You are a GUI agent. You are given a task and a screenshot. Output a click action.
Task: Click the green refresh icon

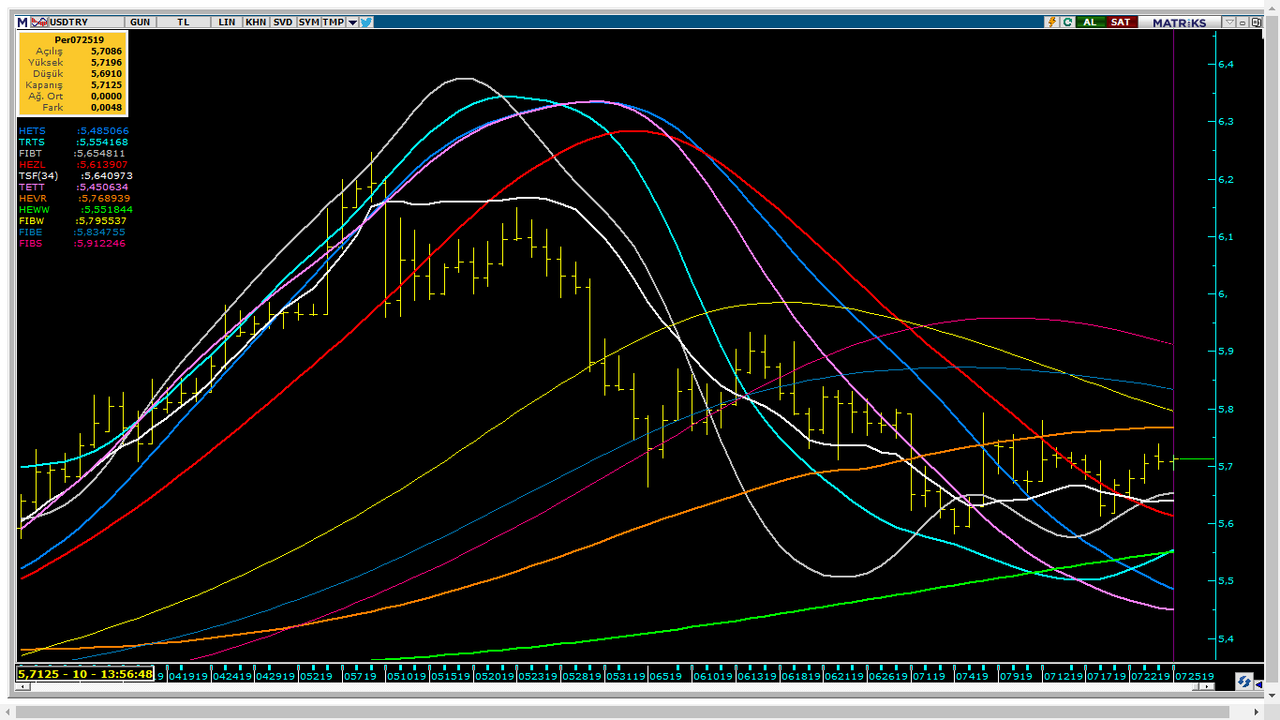point(1067,22)
